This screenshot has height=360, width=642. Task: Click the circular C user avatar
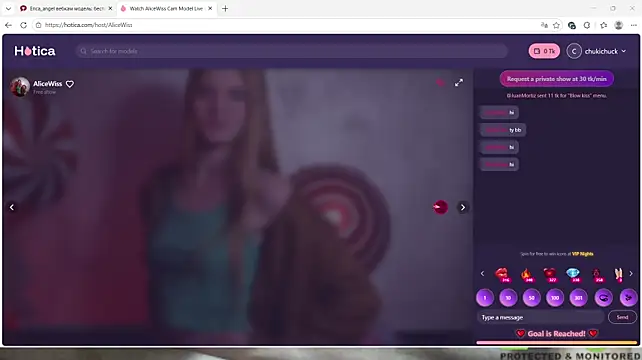(x=574, y=51)
